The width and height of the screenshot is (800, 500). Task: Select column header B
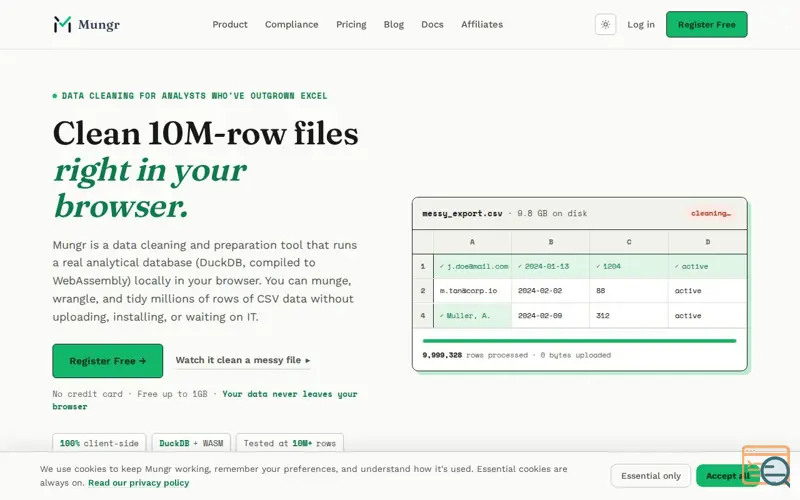tap(551, 242)
